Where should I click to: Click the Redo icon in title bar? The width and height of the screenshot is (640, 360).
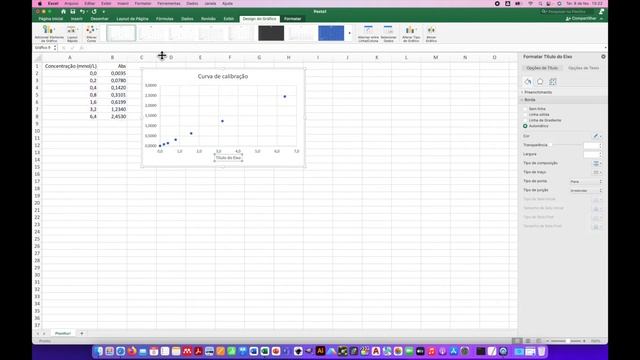tap(94, 11)
